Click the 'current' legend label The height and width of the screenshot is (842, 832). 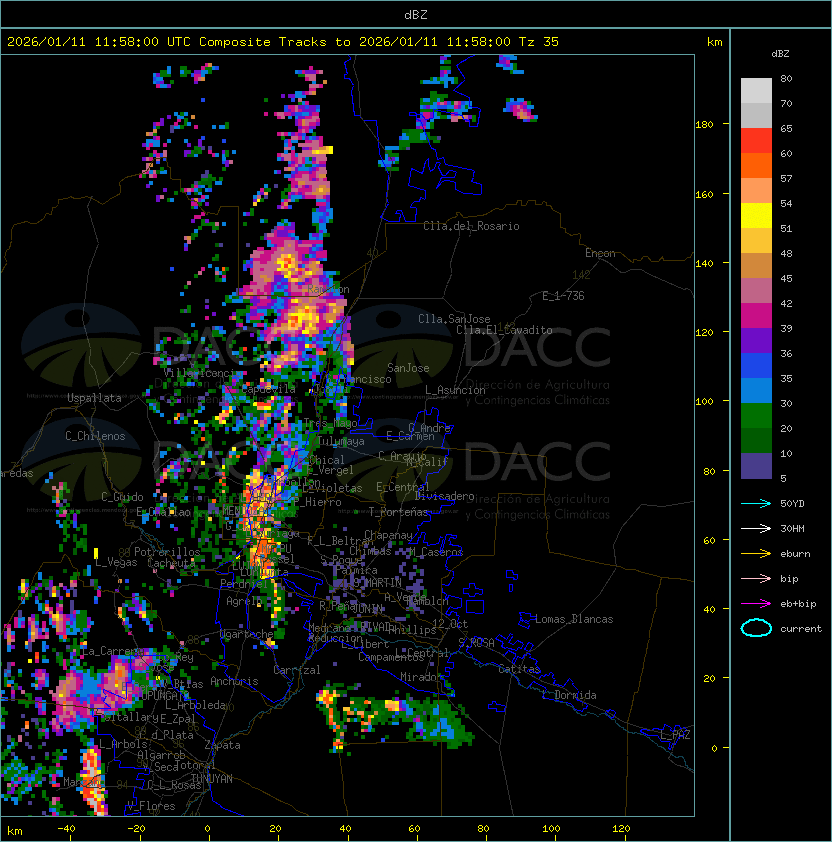coord(801,628)
